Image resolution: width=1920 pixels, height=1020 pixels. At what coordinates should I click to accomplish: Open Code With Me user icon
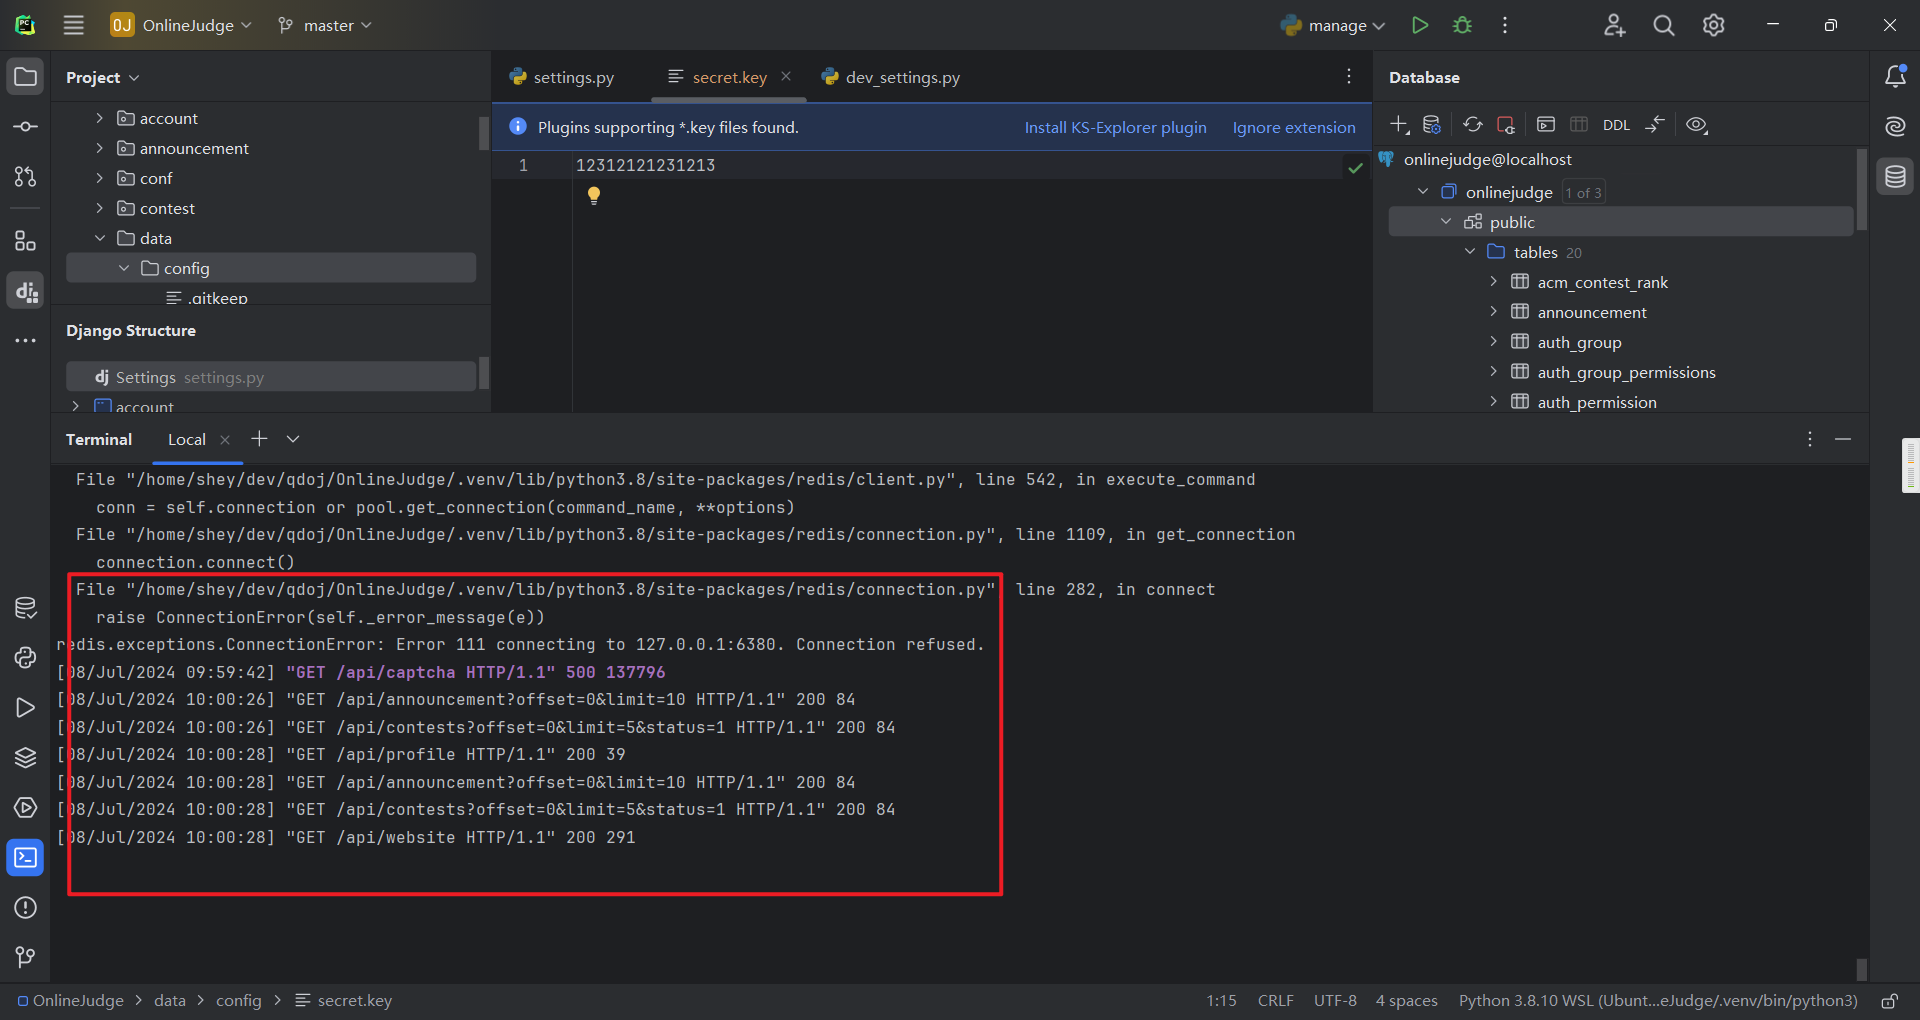(1614, 25)
